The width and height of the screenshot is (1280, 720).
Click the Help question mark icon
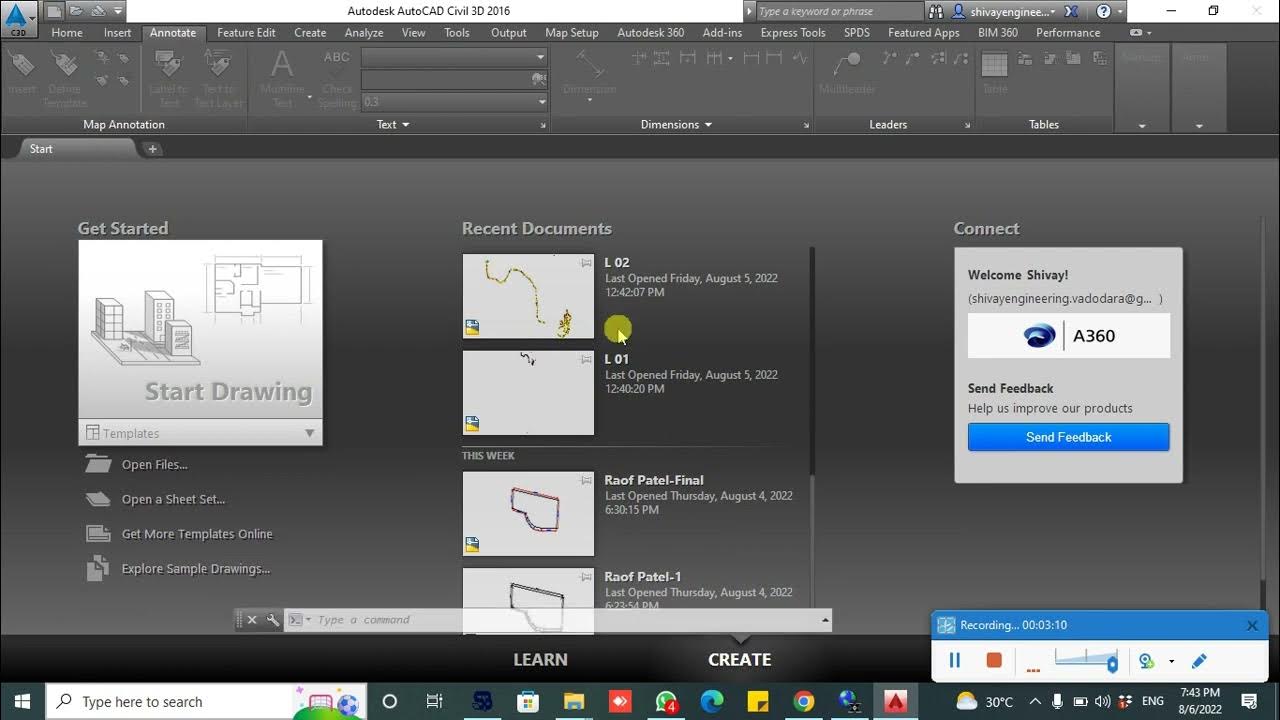coord(1103,11)
